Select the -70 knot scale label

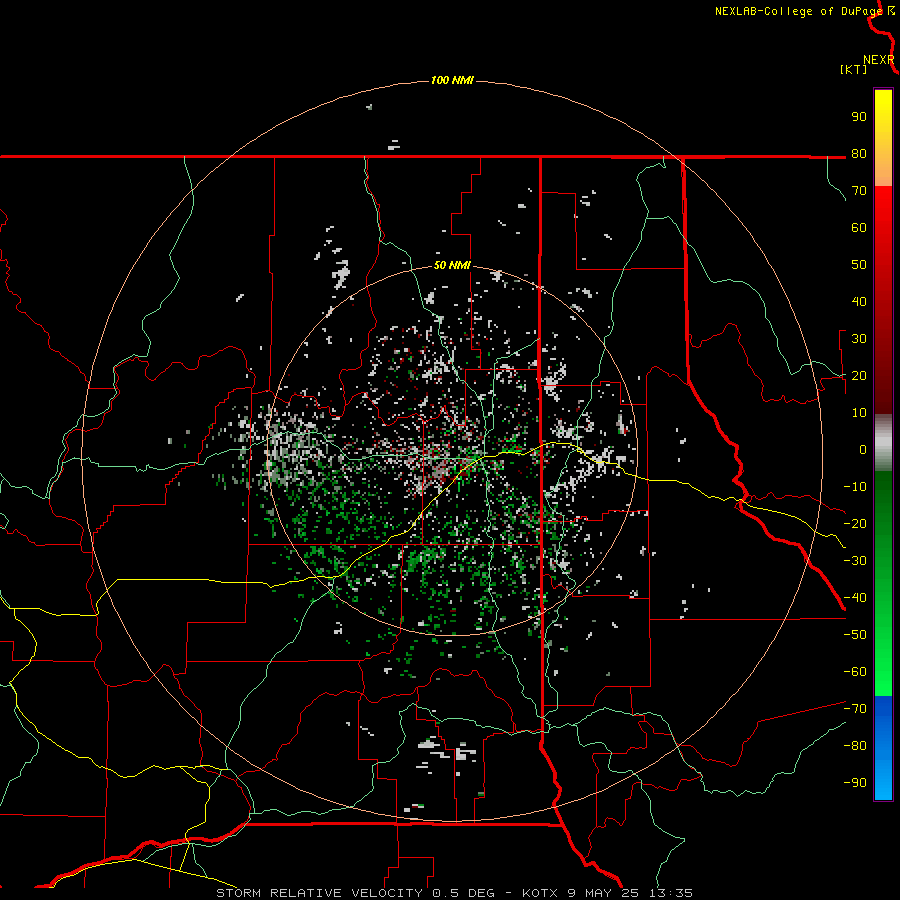coord(855,709)
